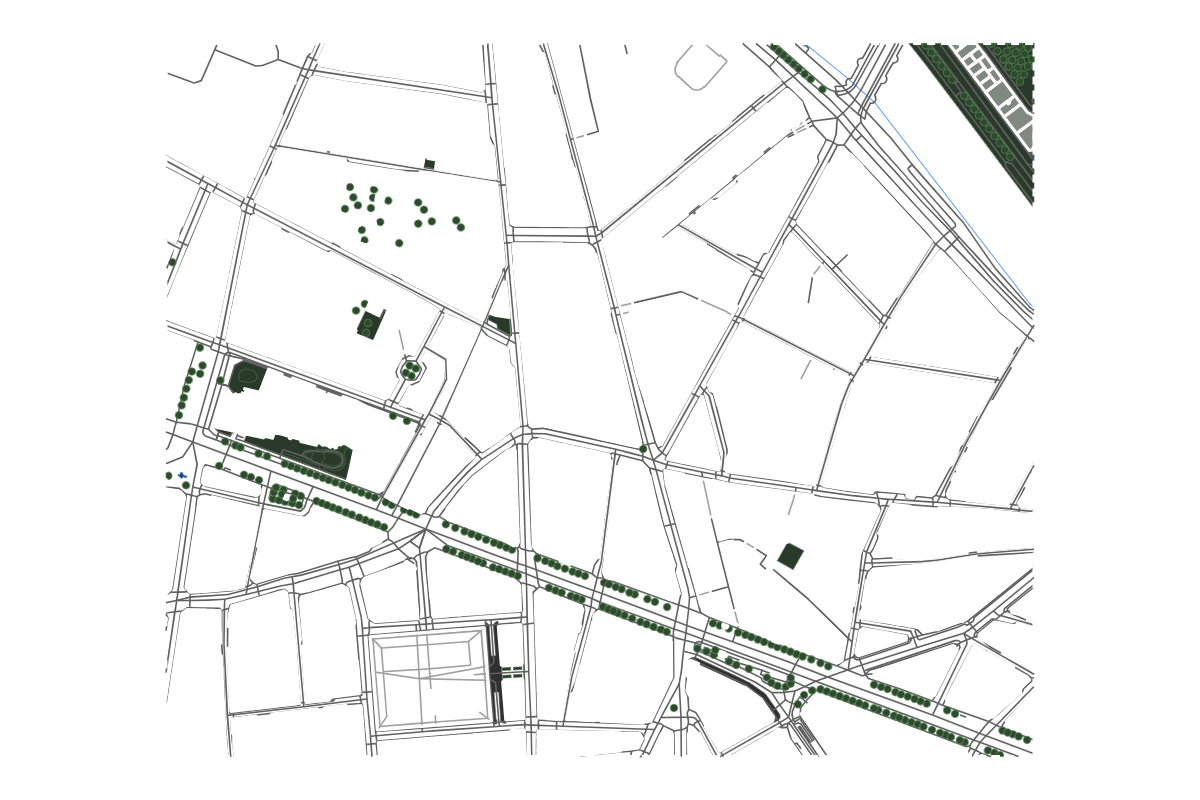Click the dark green building containing two circles
Screen dimensions: 1200x800
369,325
